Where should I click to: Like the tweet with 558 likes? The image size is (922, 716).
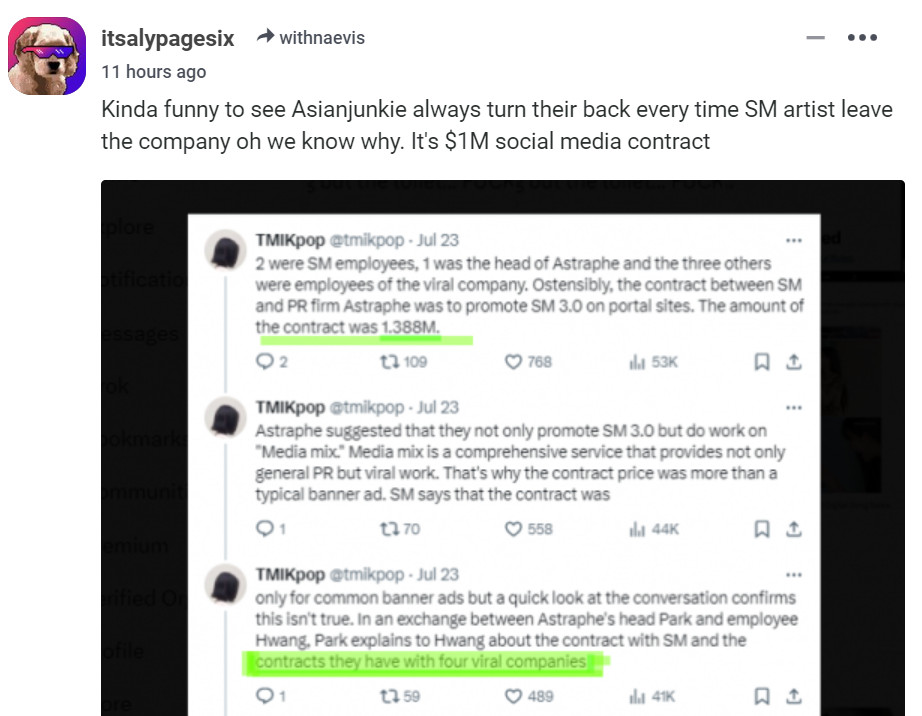pos(513,529)
